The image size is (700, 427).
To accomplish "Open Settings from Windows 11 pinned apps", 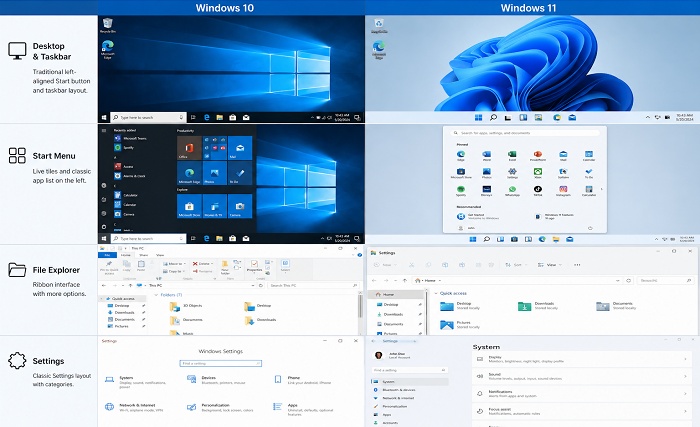I will click(512, 173).
